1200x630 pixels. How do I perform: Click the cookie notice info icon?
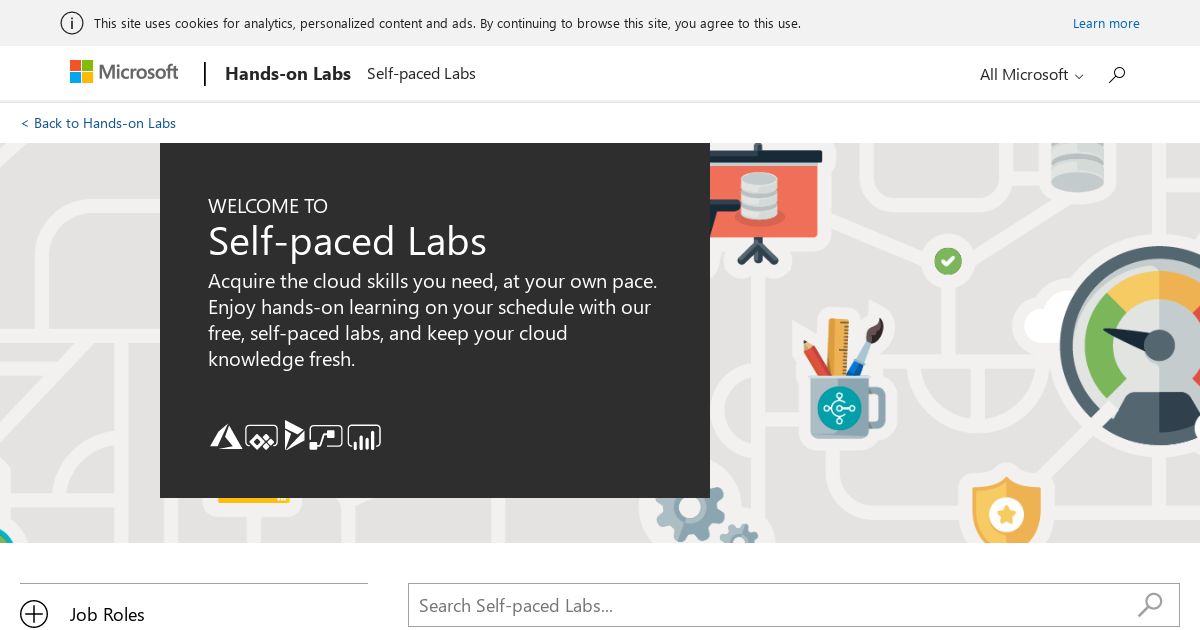click(72, 23)
